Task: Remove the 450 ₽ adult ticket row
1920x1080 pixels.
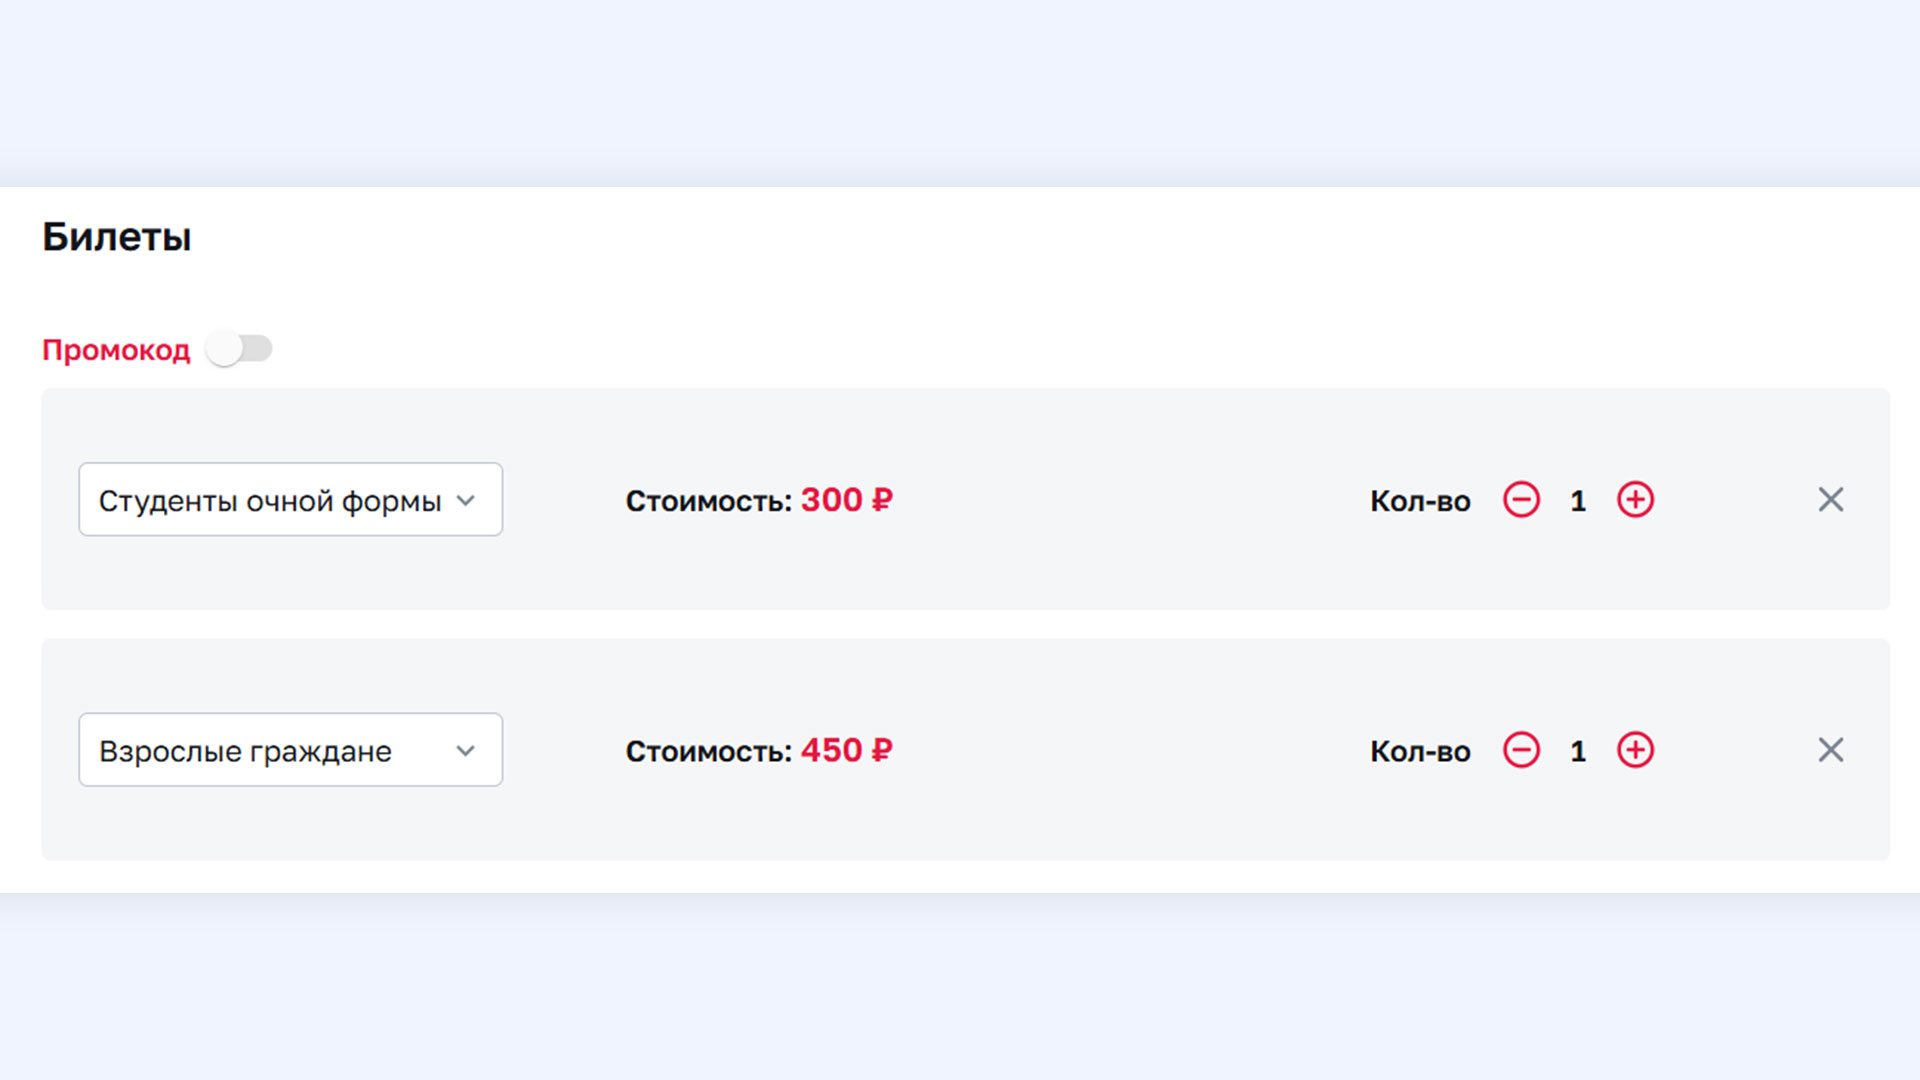Action: pyautogui.click(x=1830, y=749)
